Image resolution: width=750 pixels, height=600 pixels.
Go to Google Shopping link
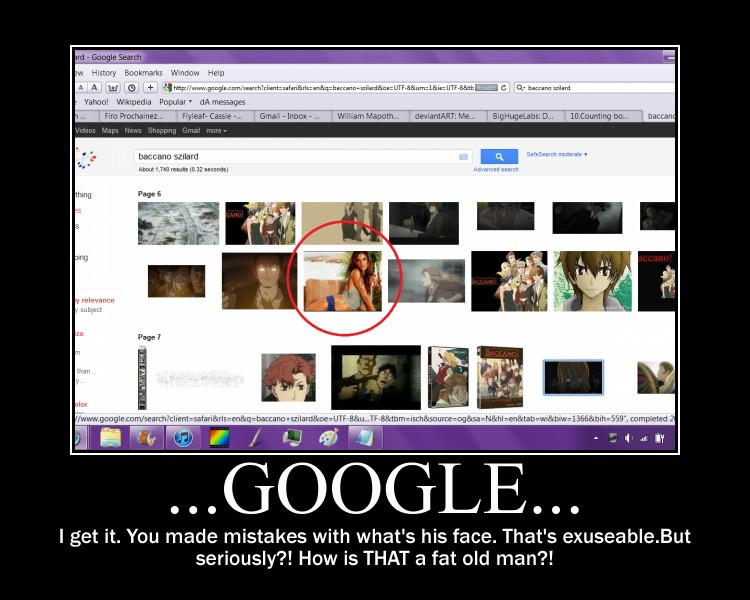coord(162,131)
